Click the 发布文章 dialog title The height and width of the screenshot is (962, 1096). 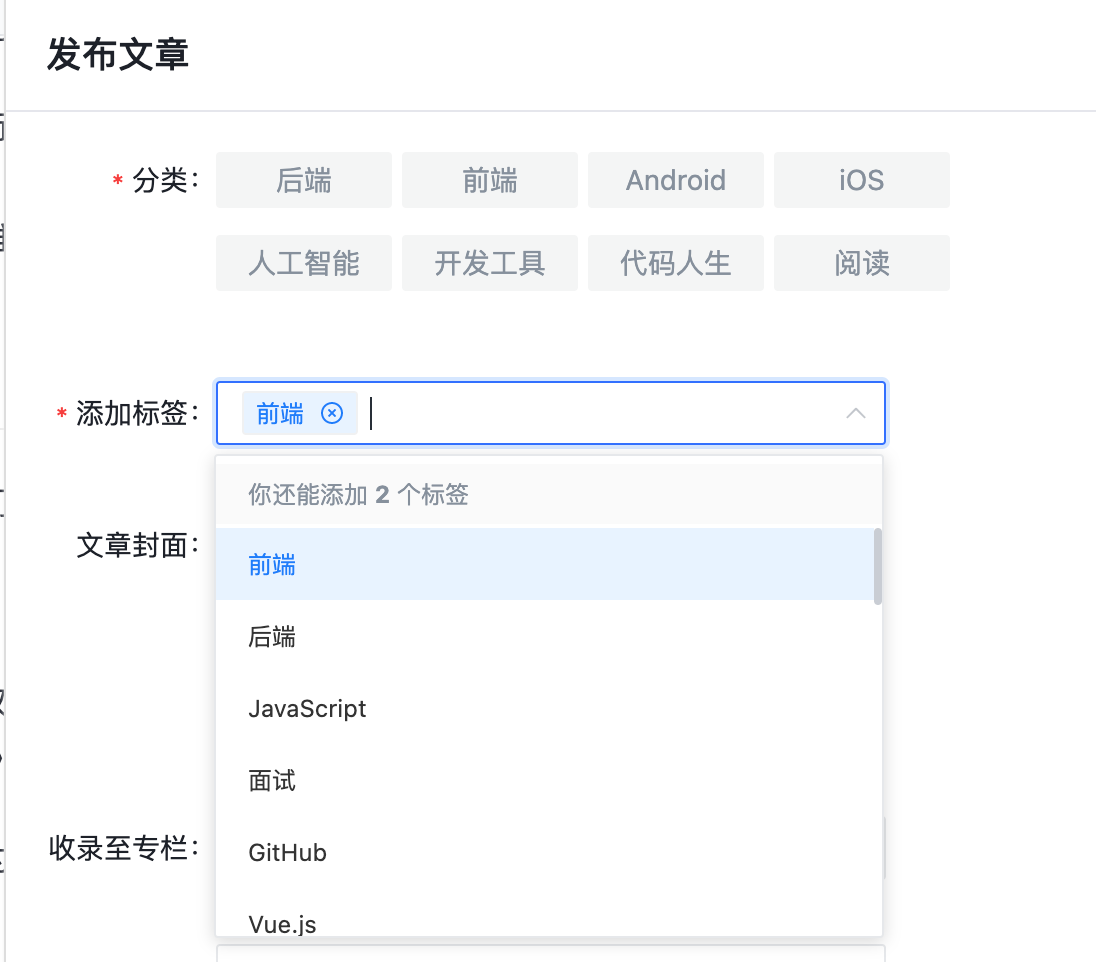click(118, 54)
